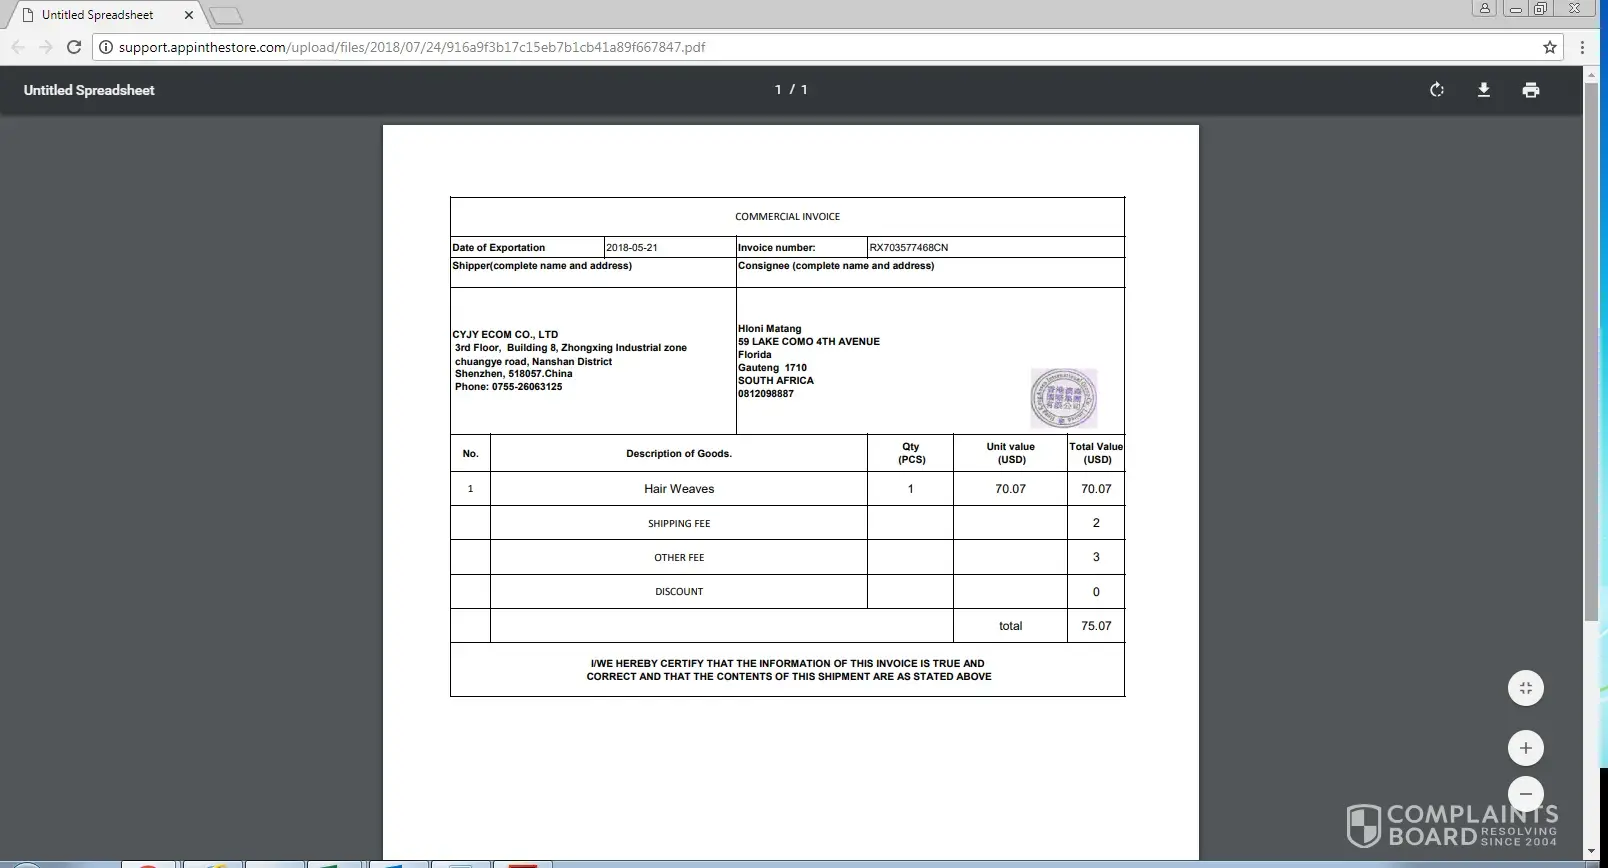
Task: Open the Chrome user profile button
Action: [1484, 9]
